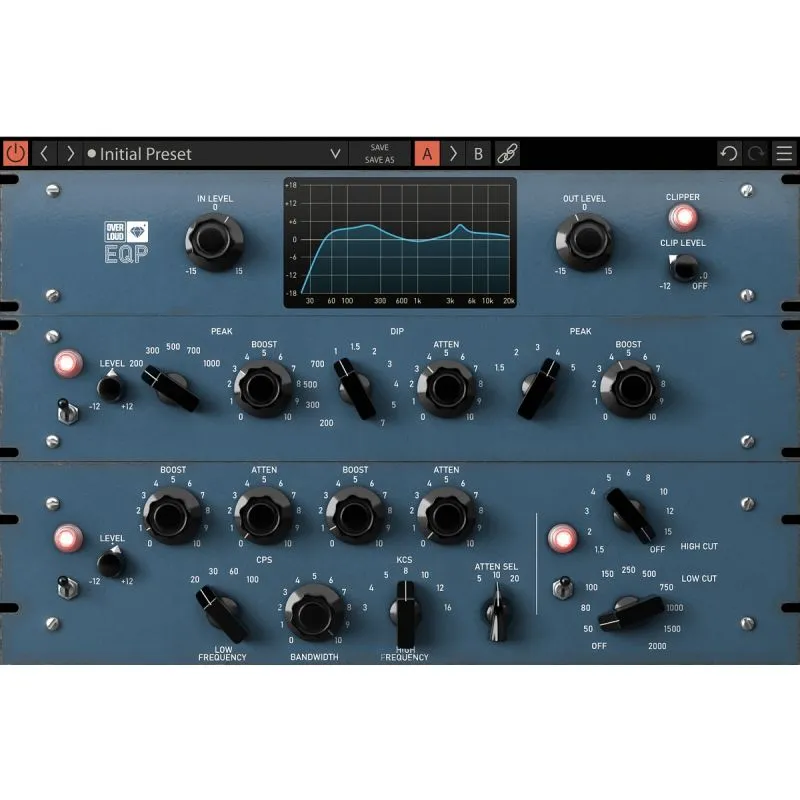
Task: Click the high PEAK frequency selector 1.5-5
Action: pos(539,389)
